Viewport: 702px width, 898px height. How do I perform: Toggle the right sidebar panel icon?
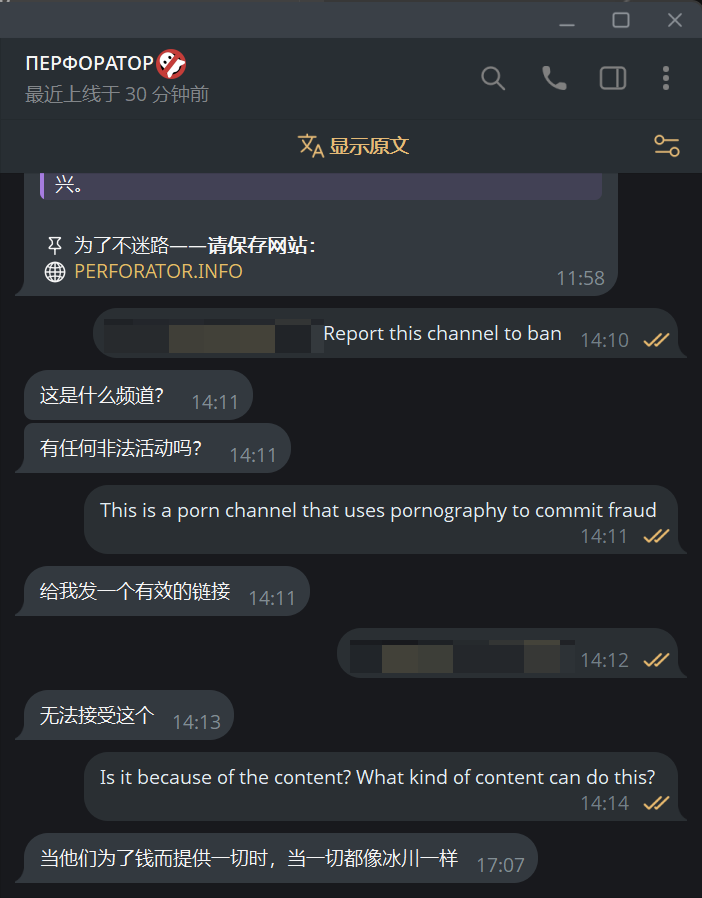pos(613,78)
